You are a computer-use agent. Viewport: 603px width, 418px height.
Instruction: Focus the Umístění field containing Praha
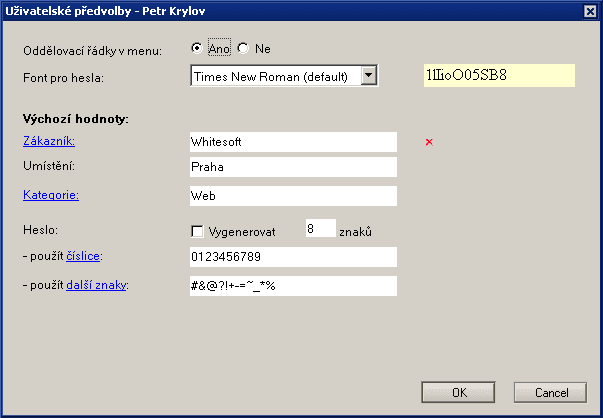click(292, 168)
